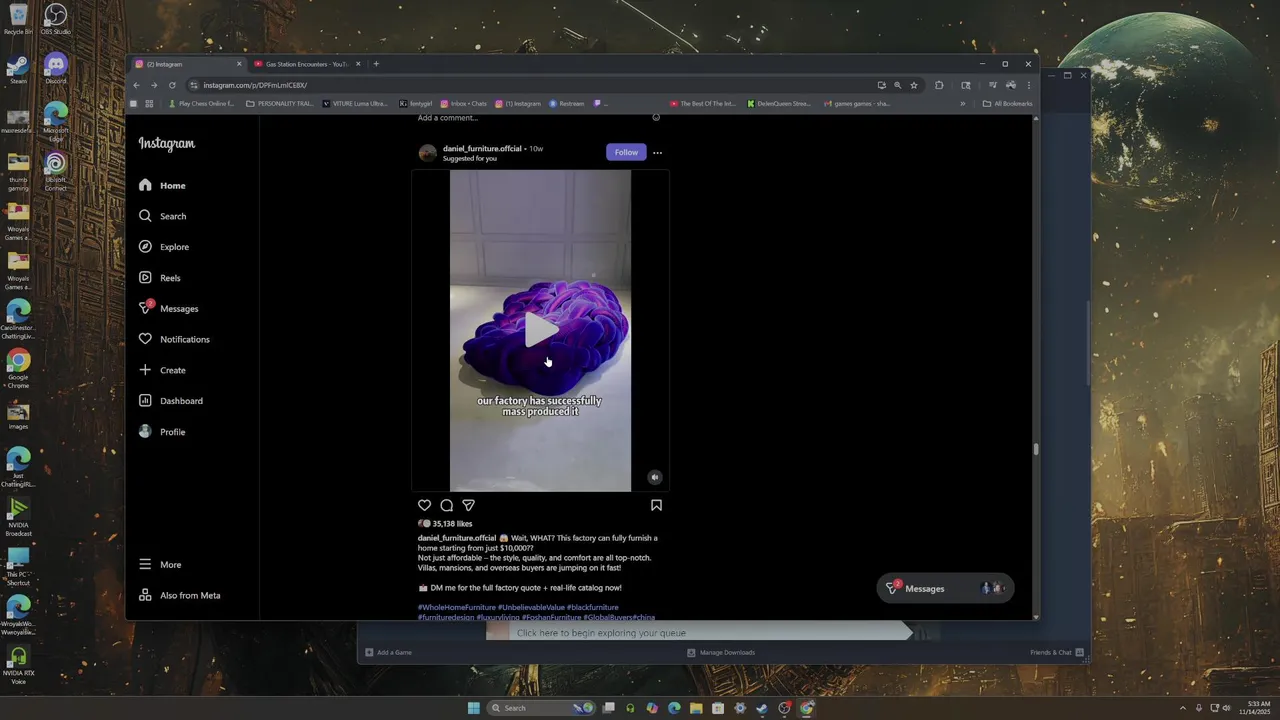Open the Chrome extensions puzzle icon

point(939,85)
